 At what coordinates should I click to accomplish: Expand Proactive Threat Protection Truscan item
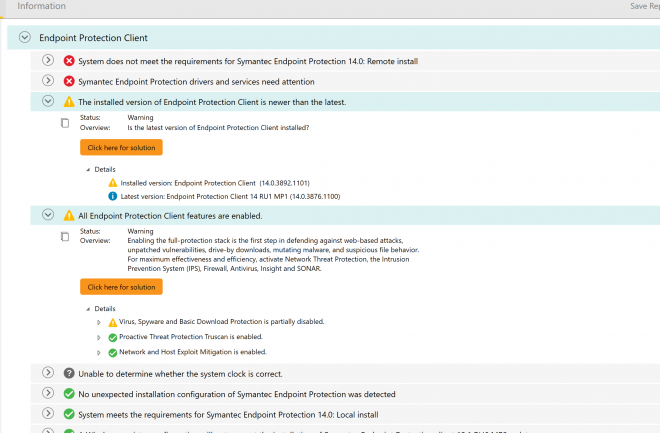pyautogui.click(x=99, y=337)
